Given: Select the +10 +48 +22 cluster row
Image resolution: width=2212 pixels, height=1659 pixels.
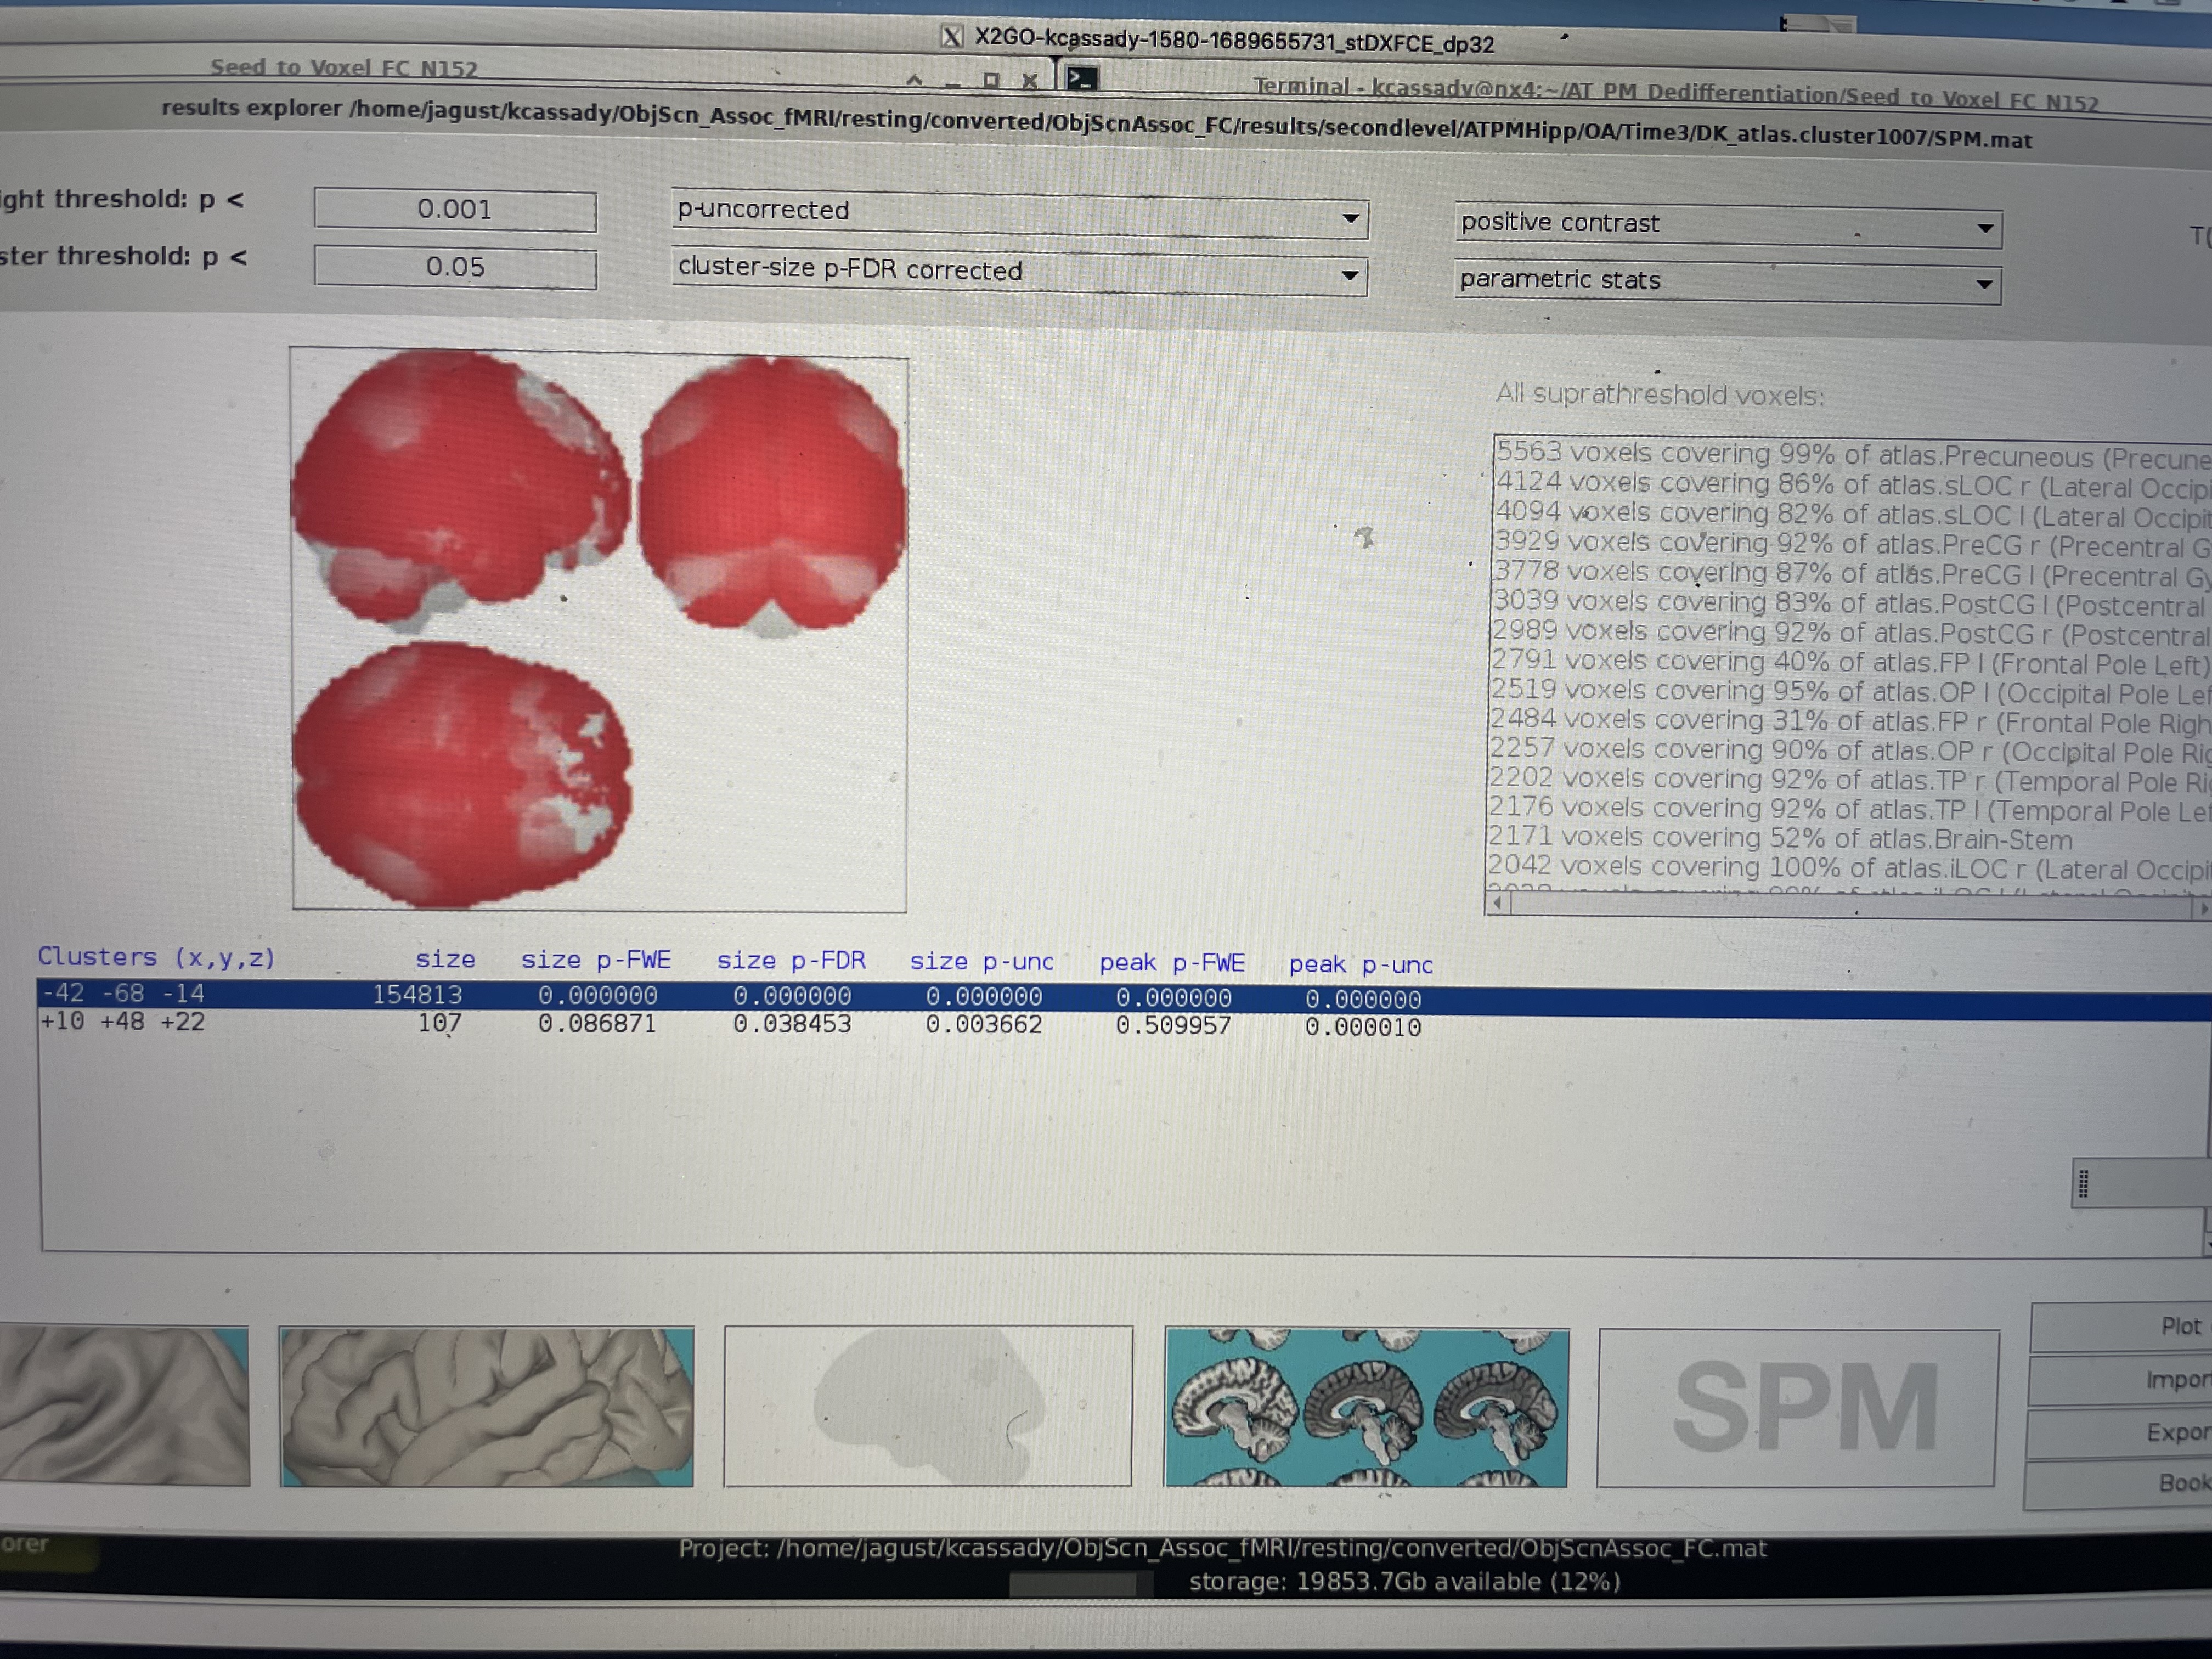Looking at the screenshot, I should click(x=123, y=1022).
